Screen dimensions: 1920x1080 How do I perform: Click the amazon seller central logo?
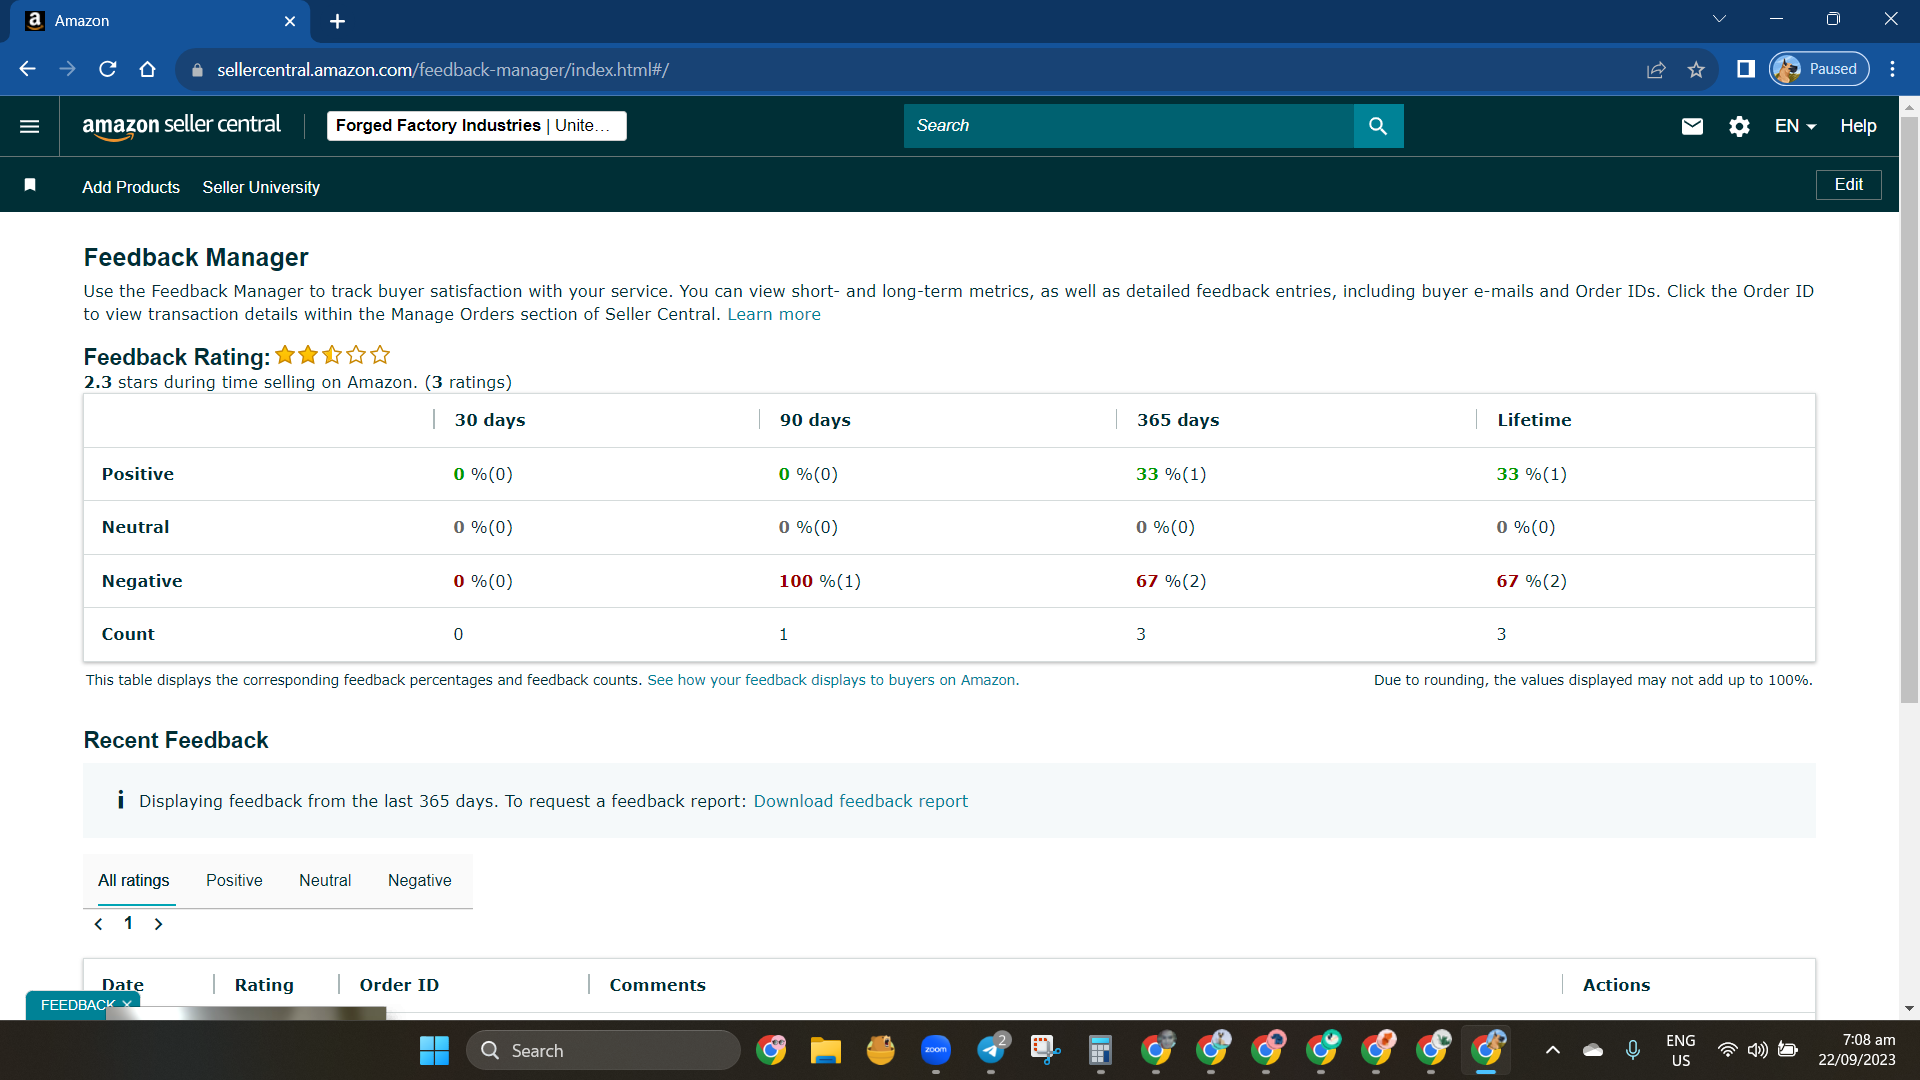(181, 126)
